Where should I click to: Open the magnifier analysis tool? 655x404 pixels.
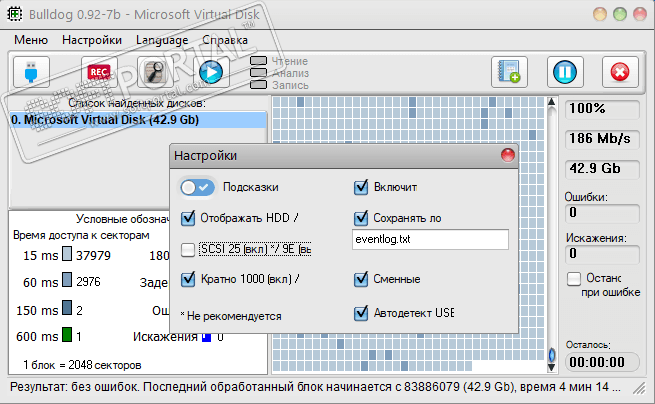click(x=155, y=72)
